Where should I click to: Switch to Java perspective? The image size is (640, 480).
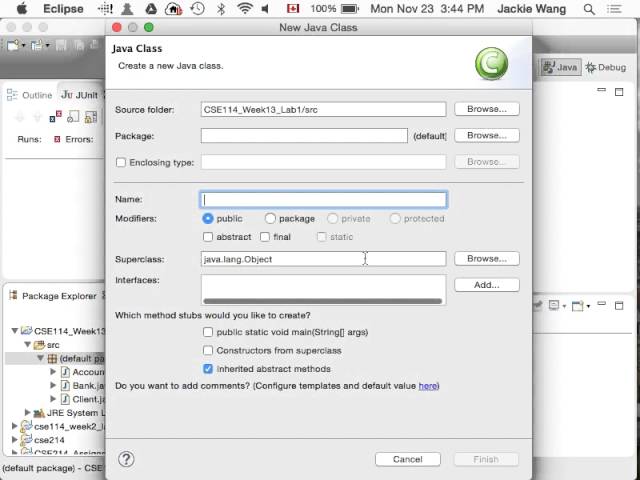click(x=561, y=67)
